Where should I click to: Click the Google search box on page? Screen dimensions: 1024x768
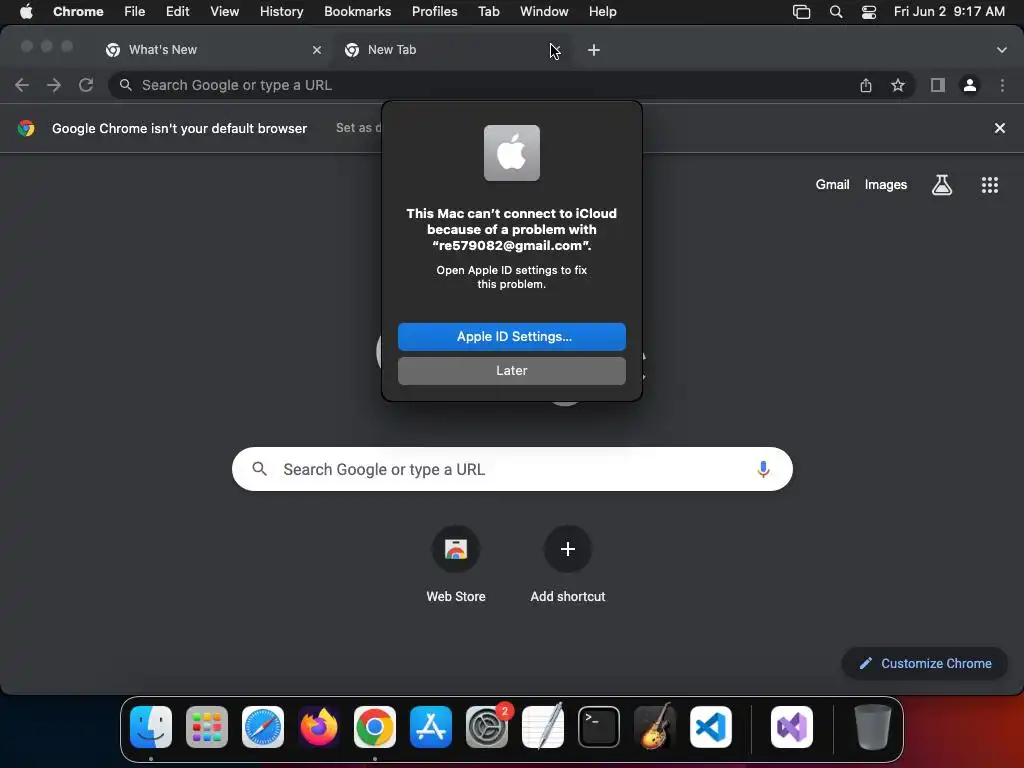[x=512, y=469]
